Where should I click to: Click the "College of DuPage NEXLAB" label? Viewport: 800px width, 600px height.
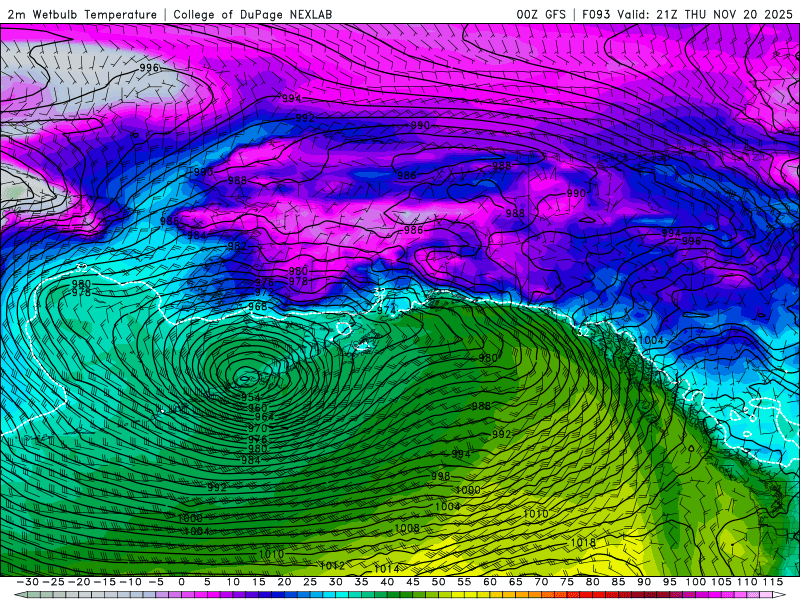pos(253,14)
